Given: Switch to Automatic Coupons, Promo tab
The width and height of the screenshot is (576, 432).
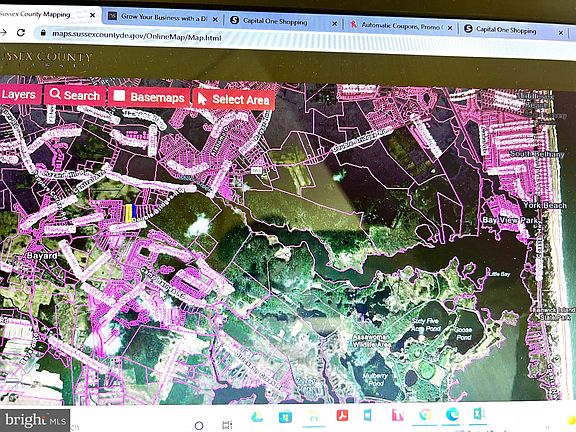Looking at the screenshot, I should (x=400, y=26).
